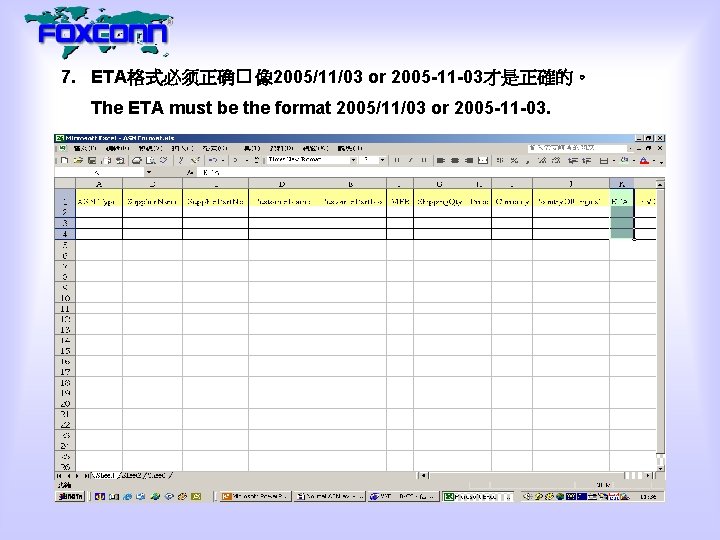720x540 pixels.
Task: Switch to Sheet2 tab
Action: [130, 476]
